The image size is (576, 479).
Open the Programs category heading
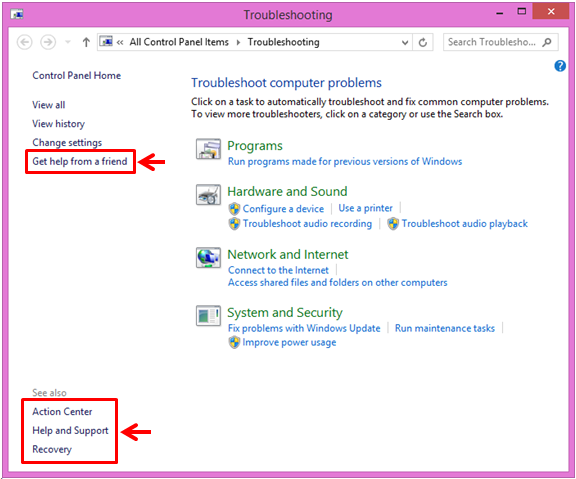tap(255, 146)
